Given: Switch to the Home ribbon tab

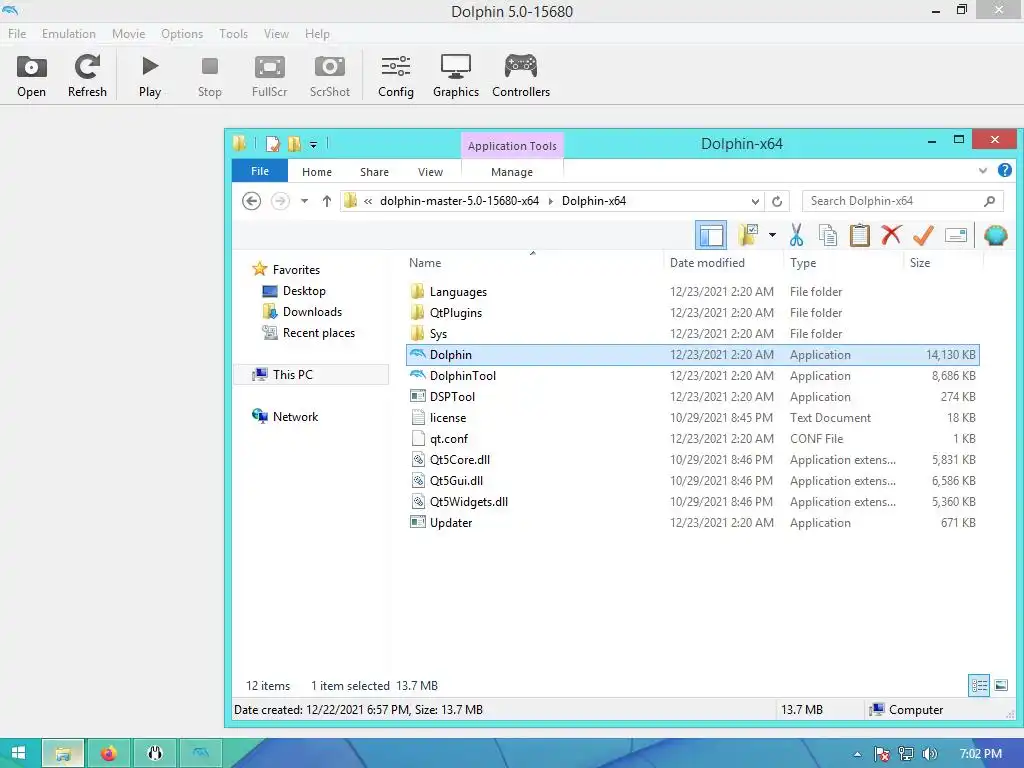Looking at the screenshot, I should coord(317,172).
